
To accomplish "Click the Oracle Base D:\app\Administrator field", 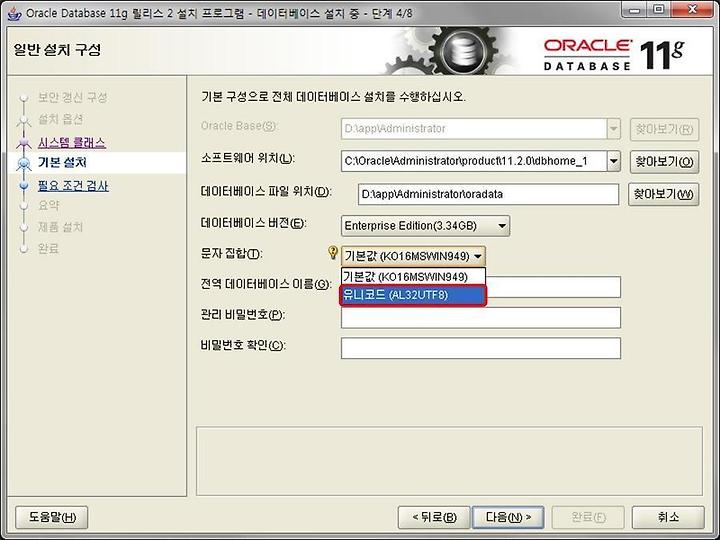I will click(473, 129).
